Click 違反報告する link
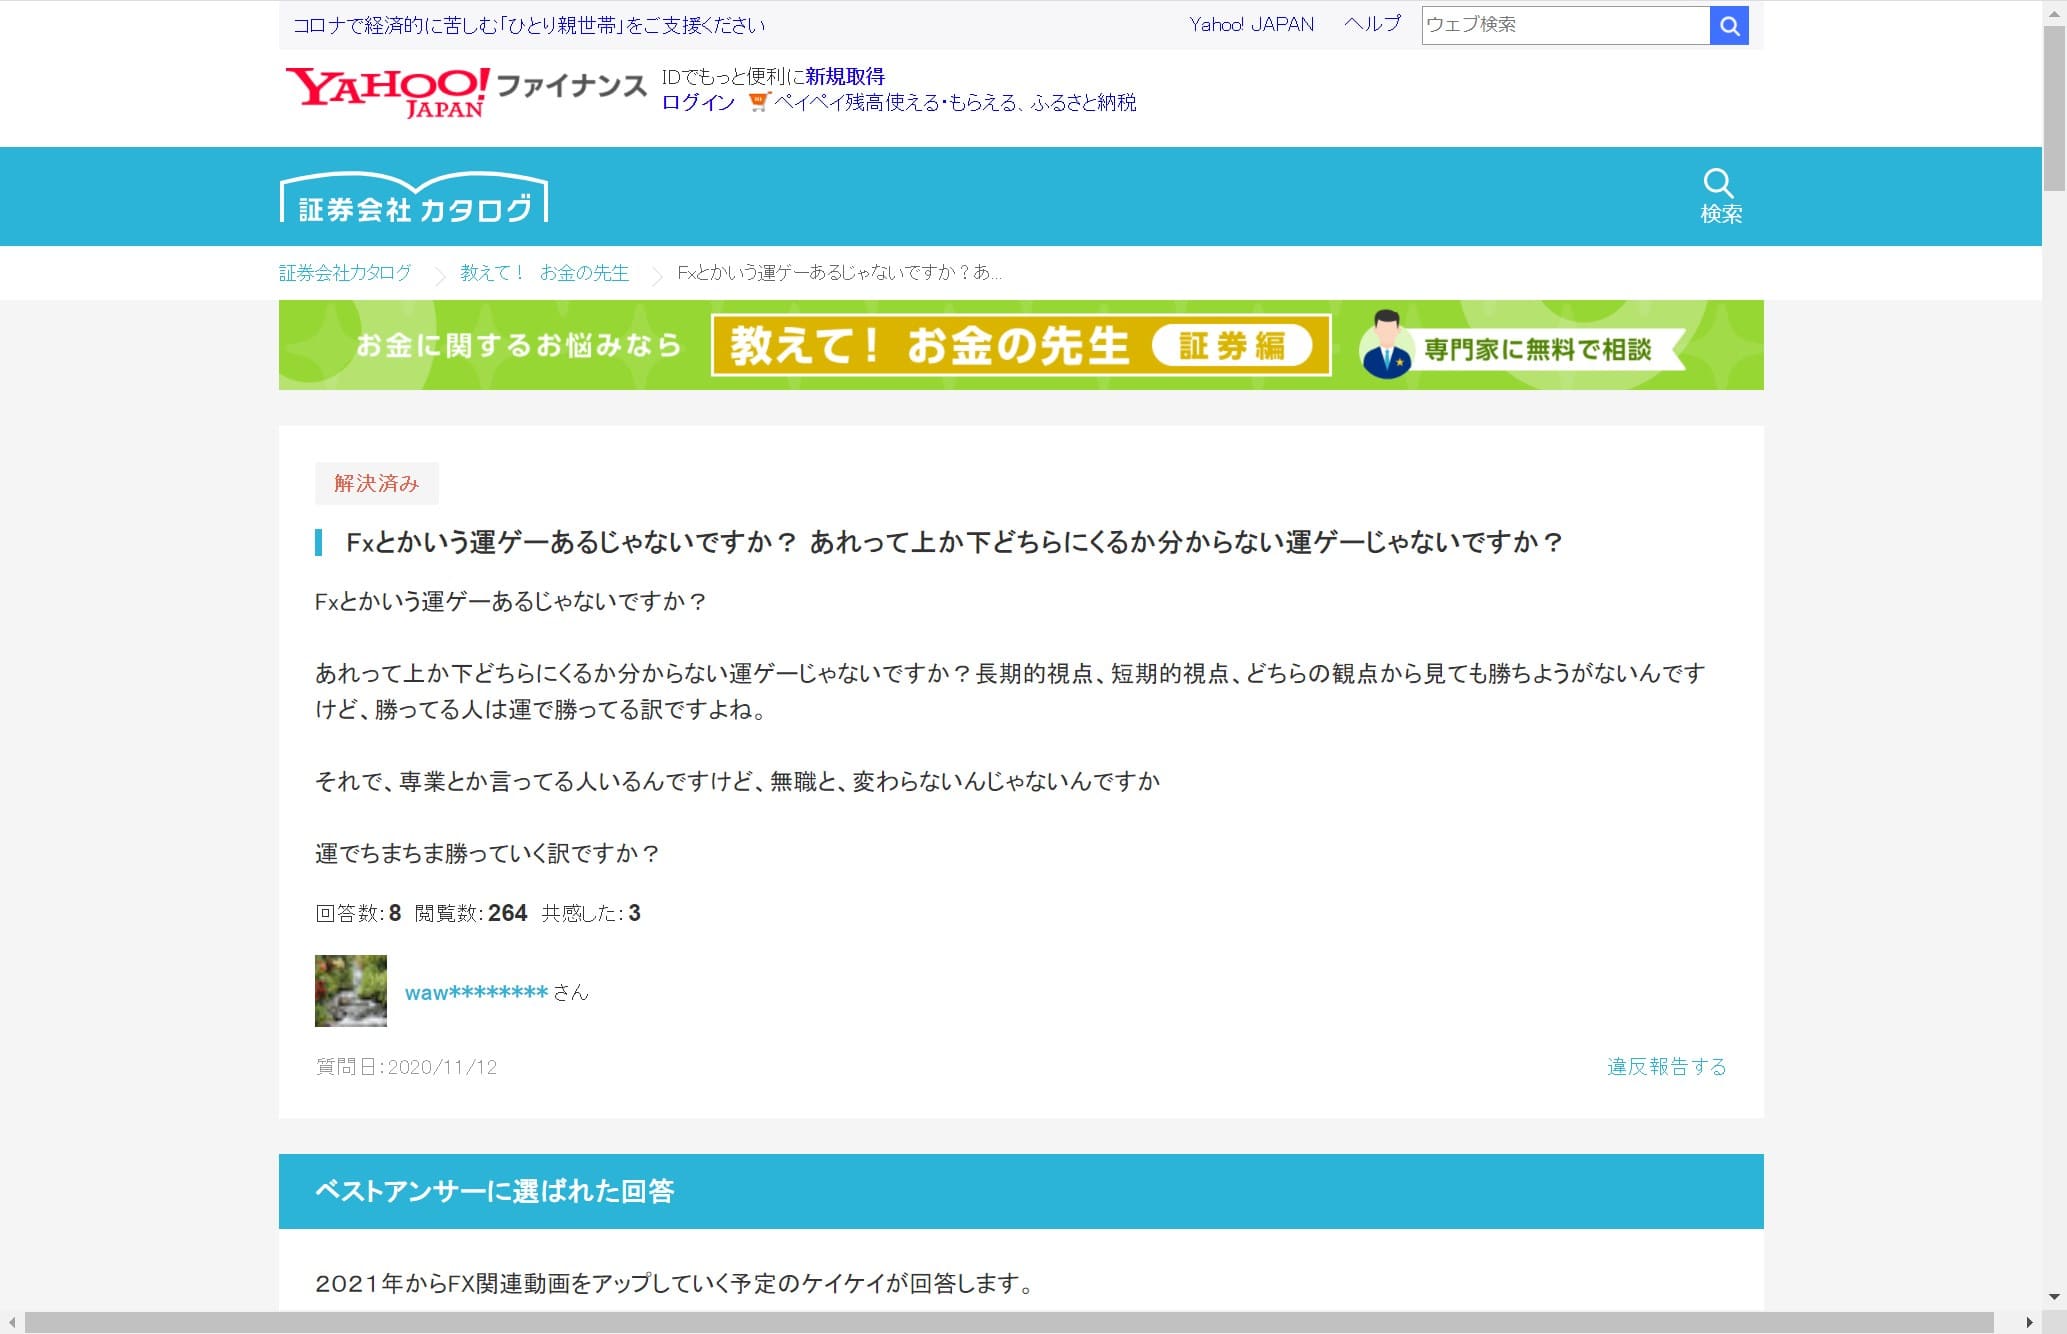 tap(1666, 1066)
